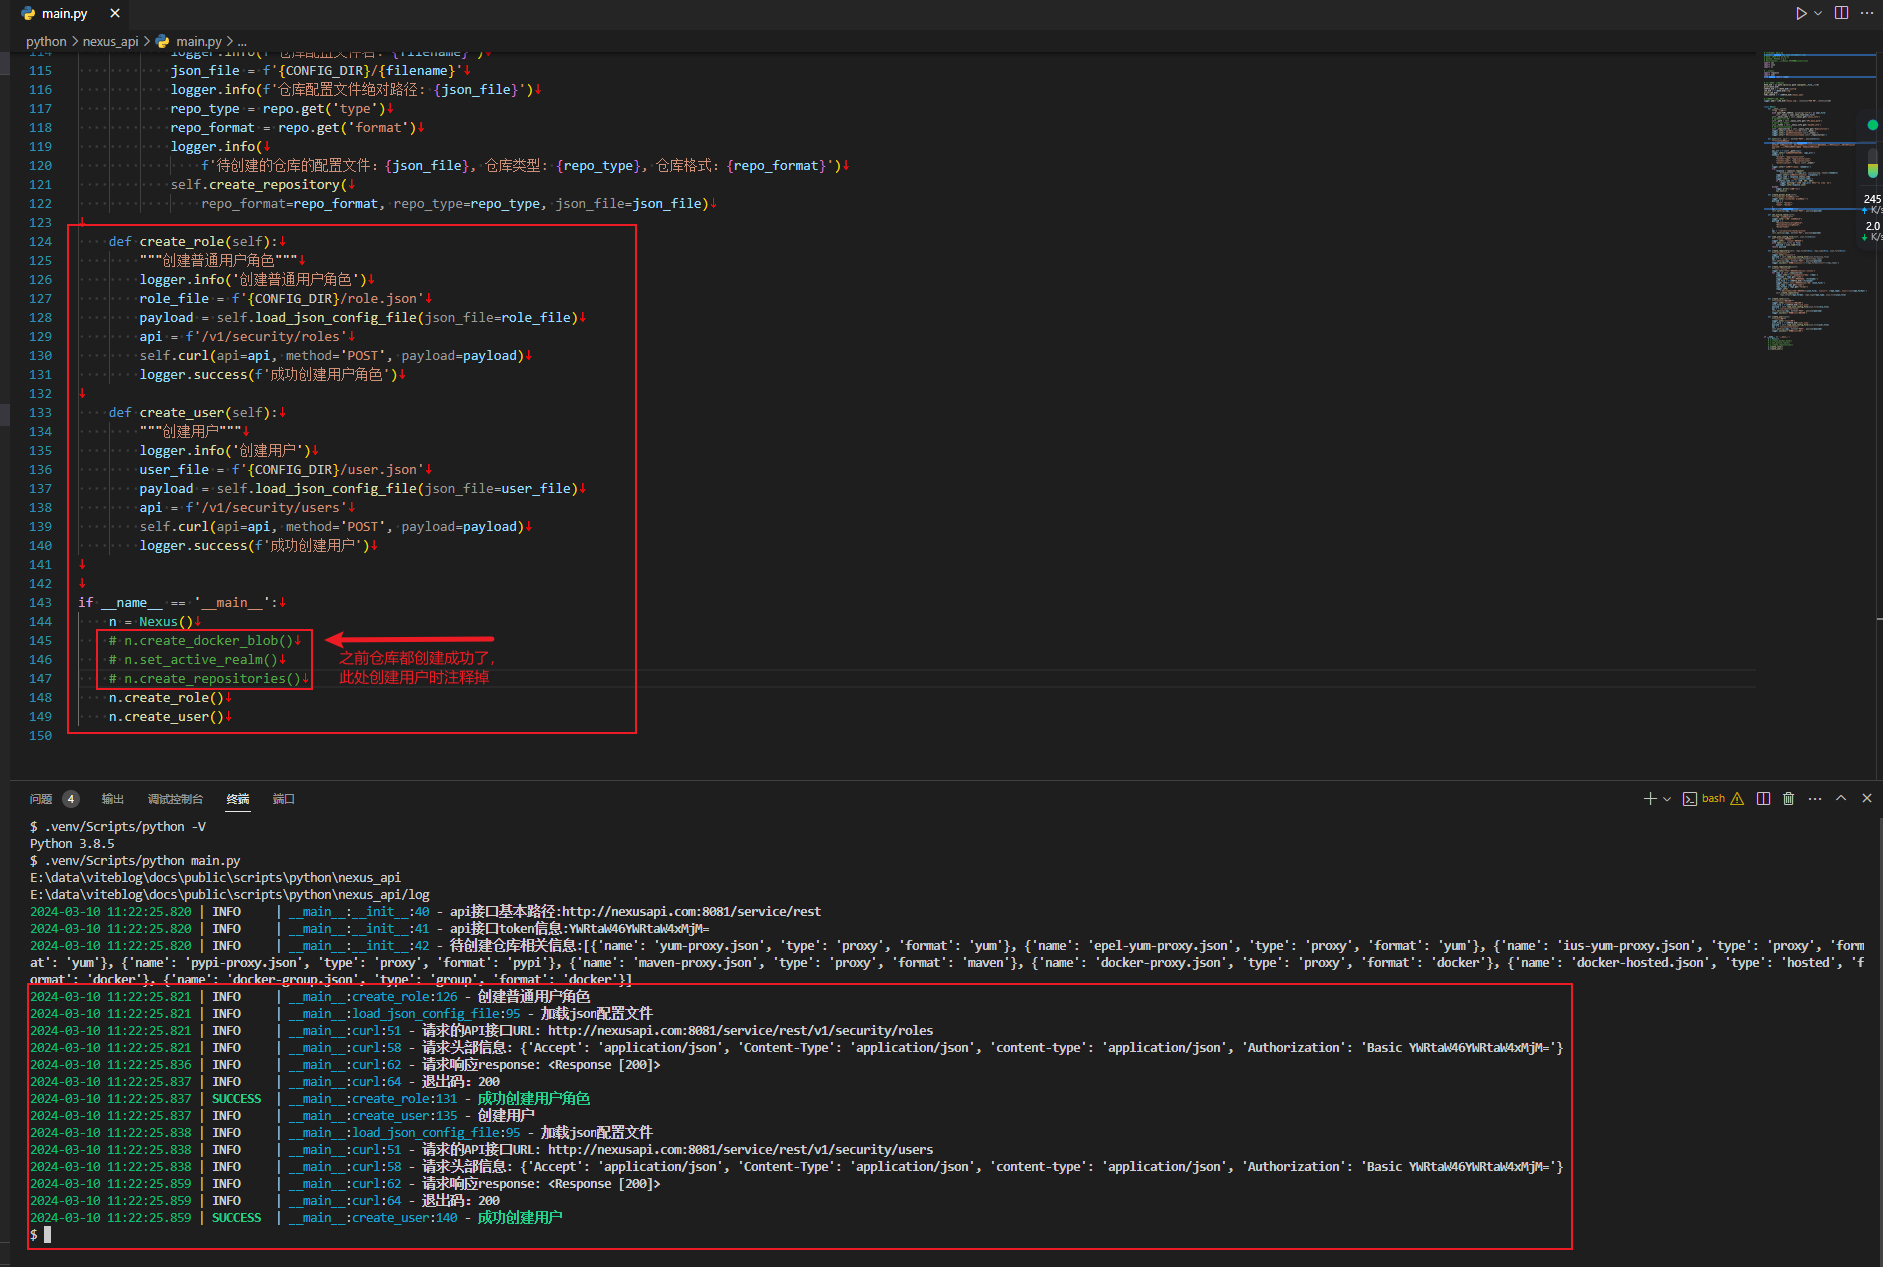Click api users path on line 138

point(244,507)
